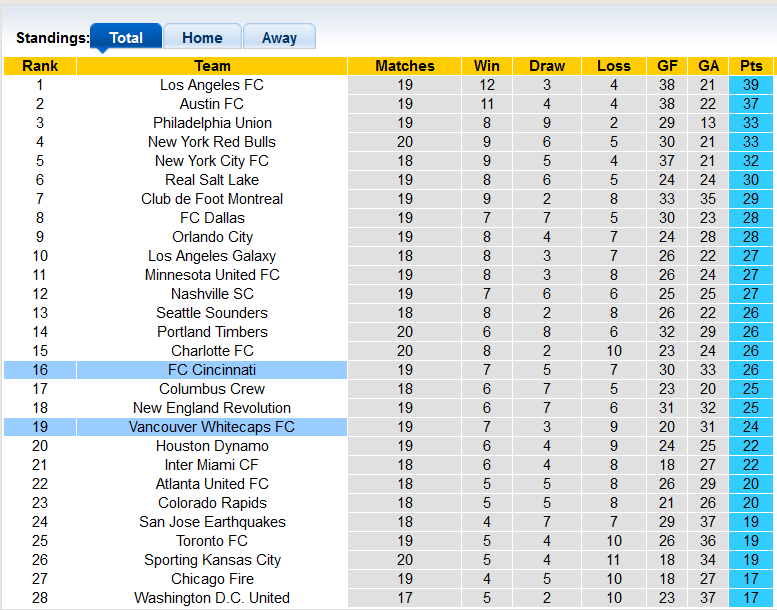Select the Away standings tab

pyautogui.click(x=279, y=38)
